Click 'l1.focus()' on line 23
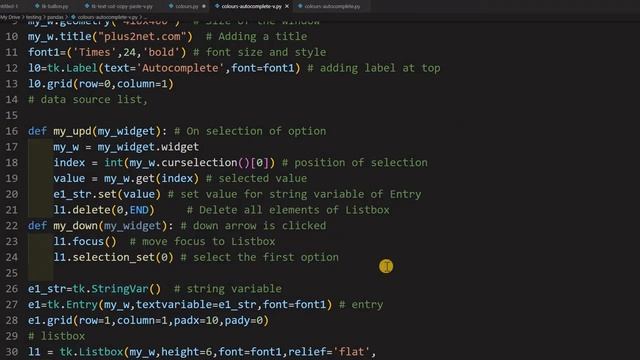Image resolution: width=640 pixels, height=360 pixels. coord(85,241)
